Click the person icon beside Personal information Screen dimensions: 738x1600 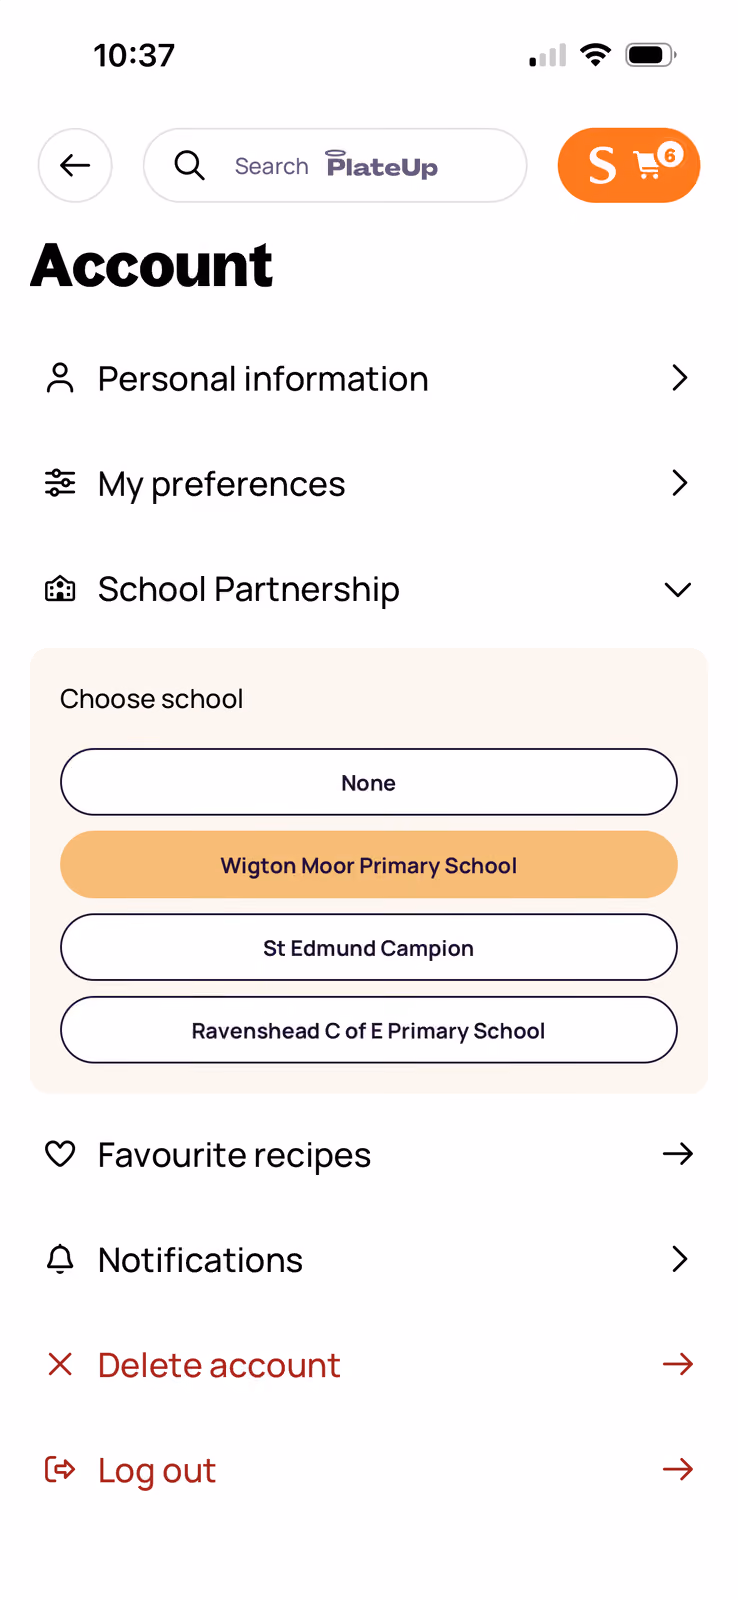(x=60, y=379)
